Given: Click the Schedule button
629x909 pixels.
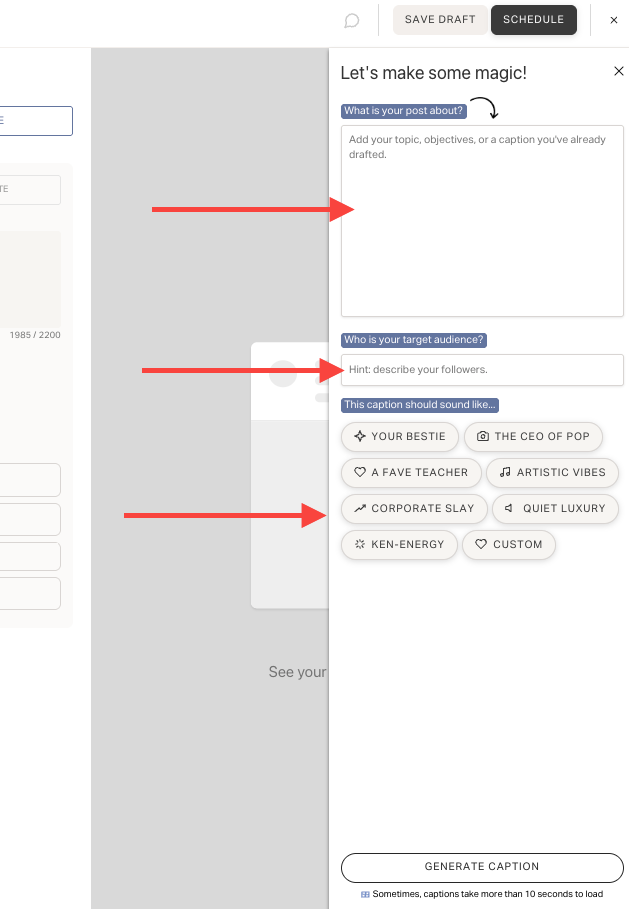Looking at the screenshot, I should pyautogui.click(x=533, y=20).
